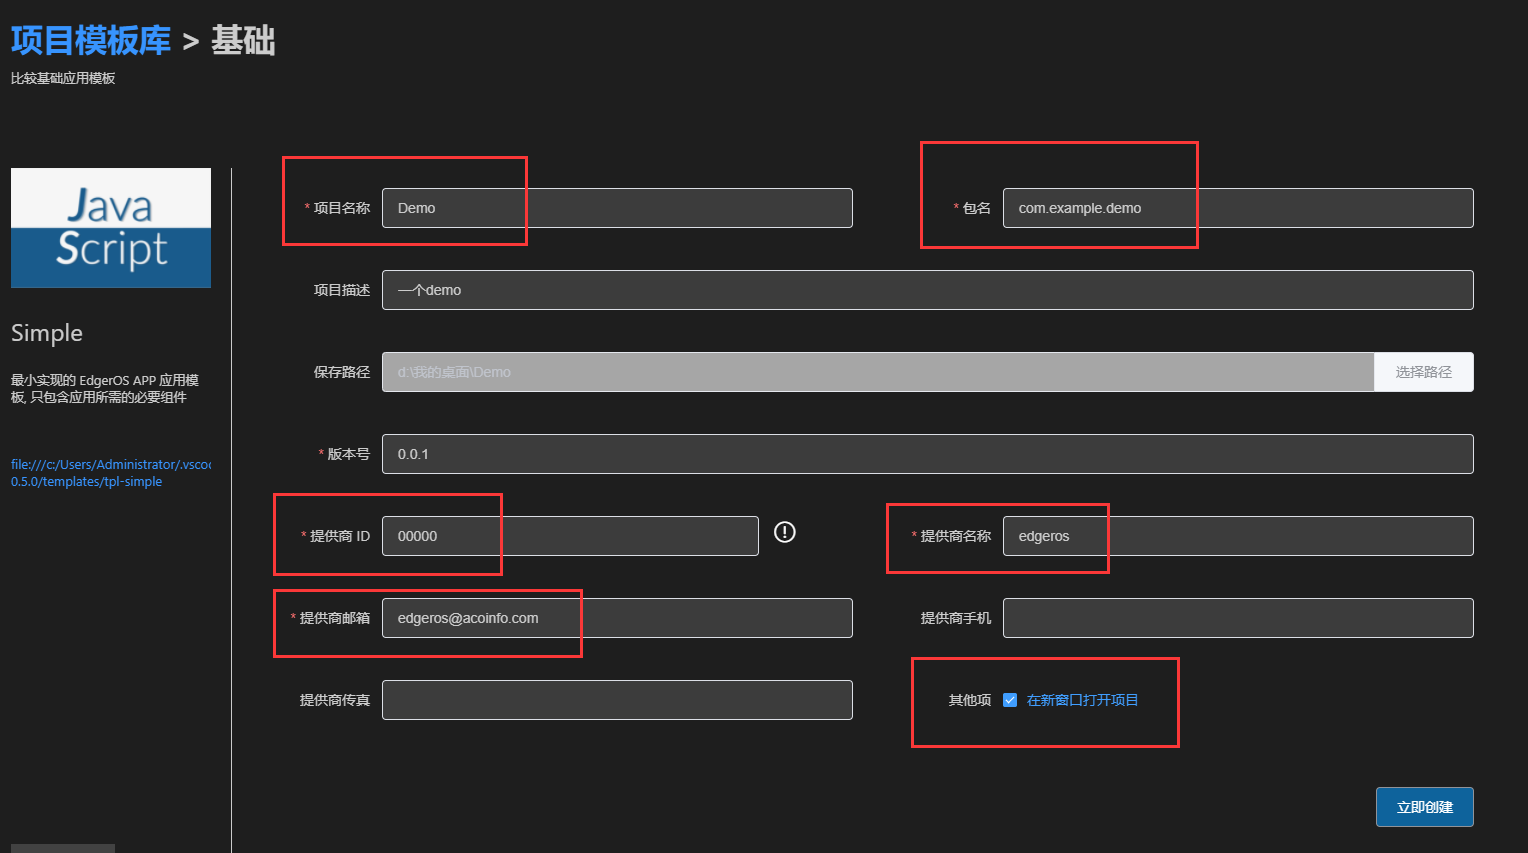Open the tpl-simple template file path link
The height and width of the screenshot is (853, 1528).
click(x=111, y=473)
